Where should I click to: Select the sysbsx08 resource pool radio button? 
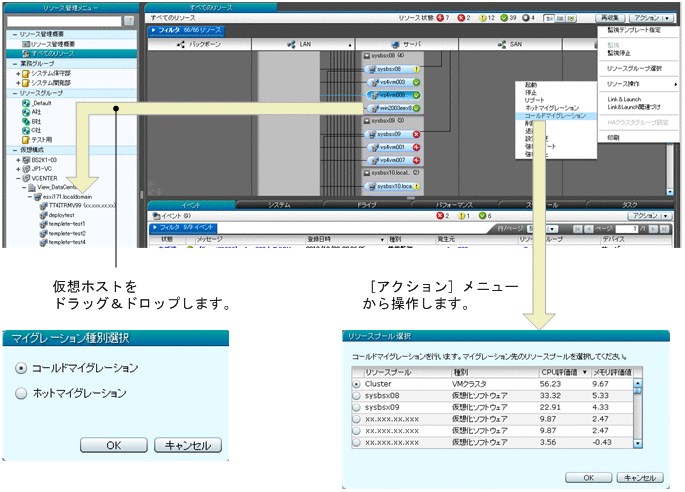[x=356, y=396]
